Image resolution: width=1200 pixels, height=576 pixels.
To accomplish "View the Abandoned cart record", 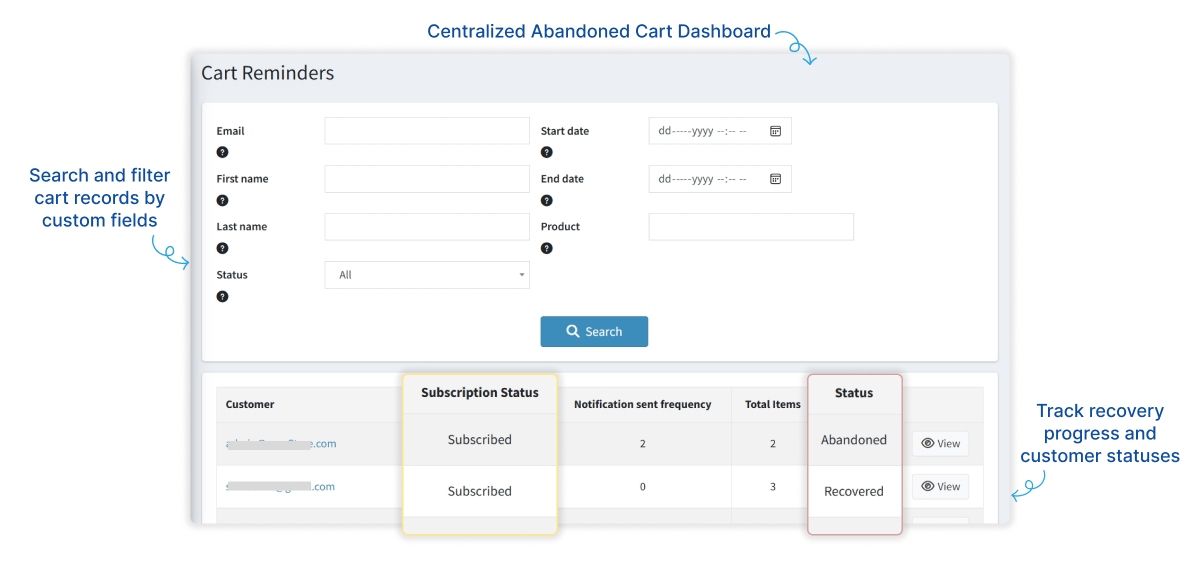I will (x=940, y=444).
